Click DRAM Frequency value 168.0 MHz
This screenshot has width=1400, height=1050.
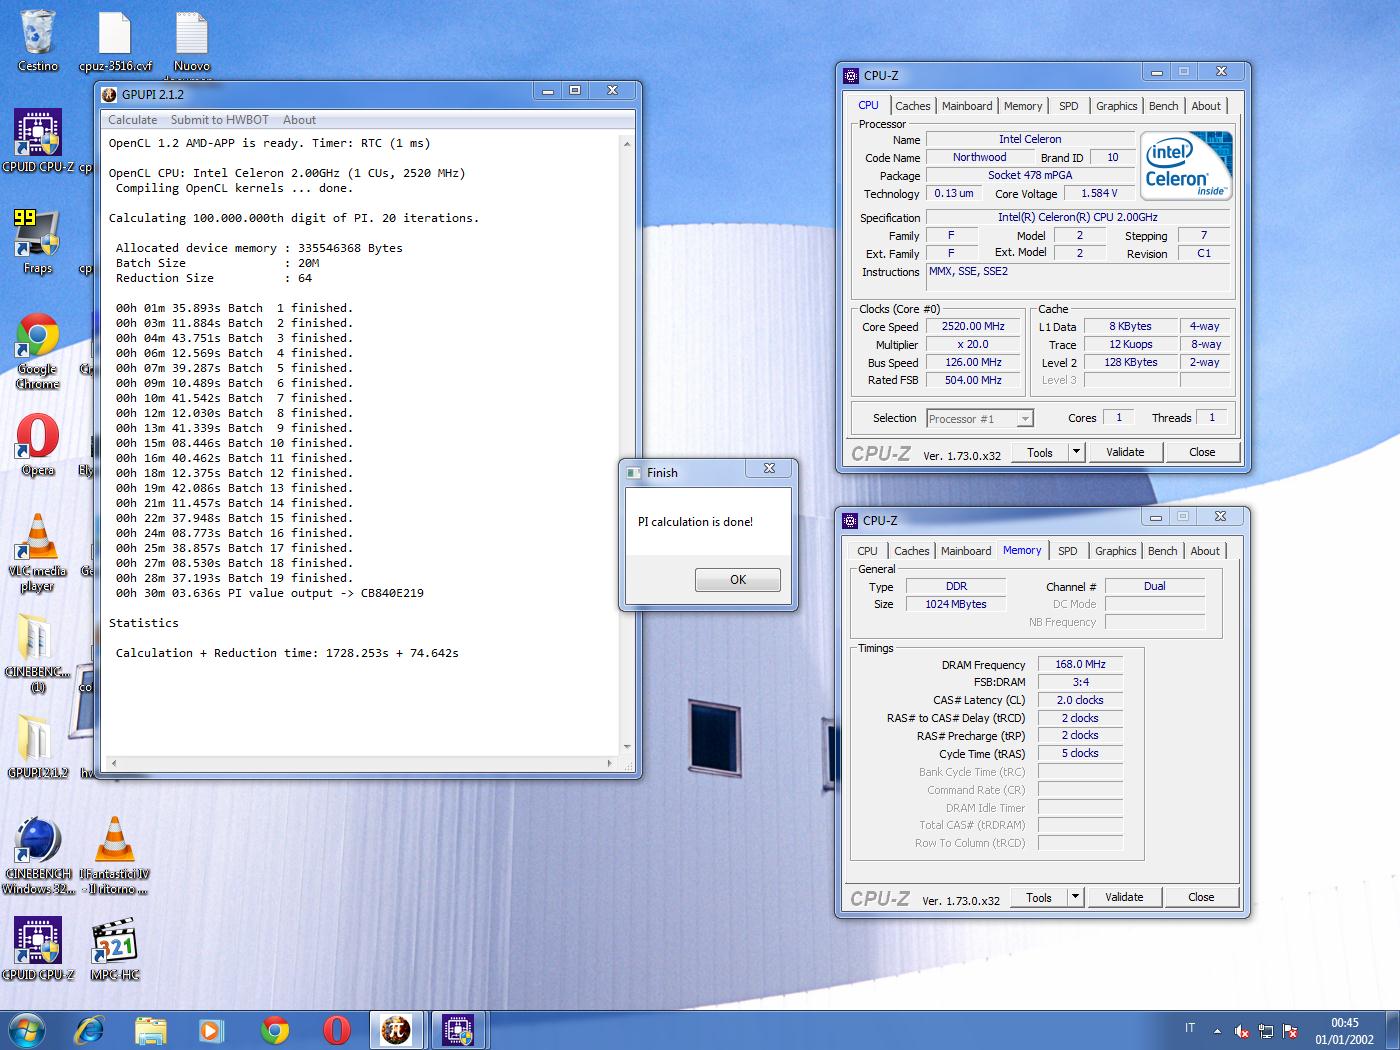[x=1080, y=664]
